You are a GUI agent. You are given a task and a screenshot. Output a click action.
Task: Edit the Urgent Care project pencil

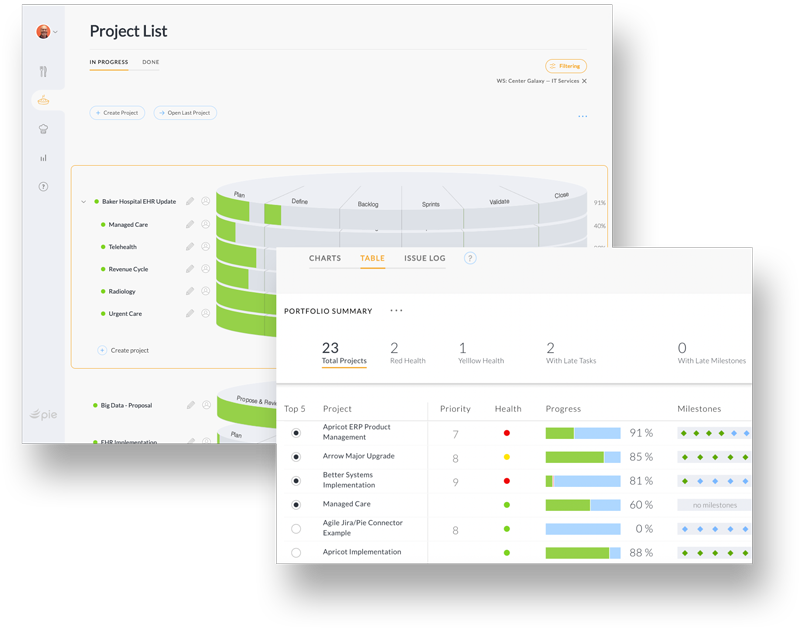pyautogui.click(x=190, y=314)
